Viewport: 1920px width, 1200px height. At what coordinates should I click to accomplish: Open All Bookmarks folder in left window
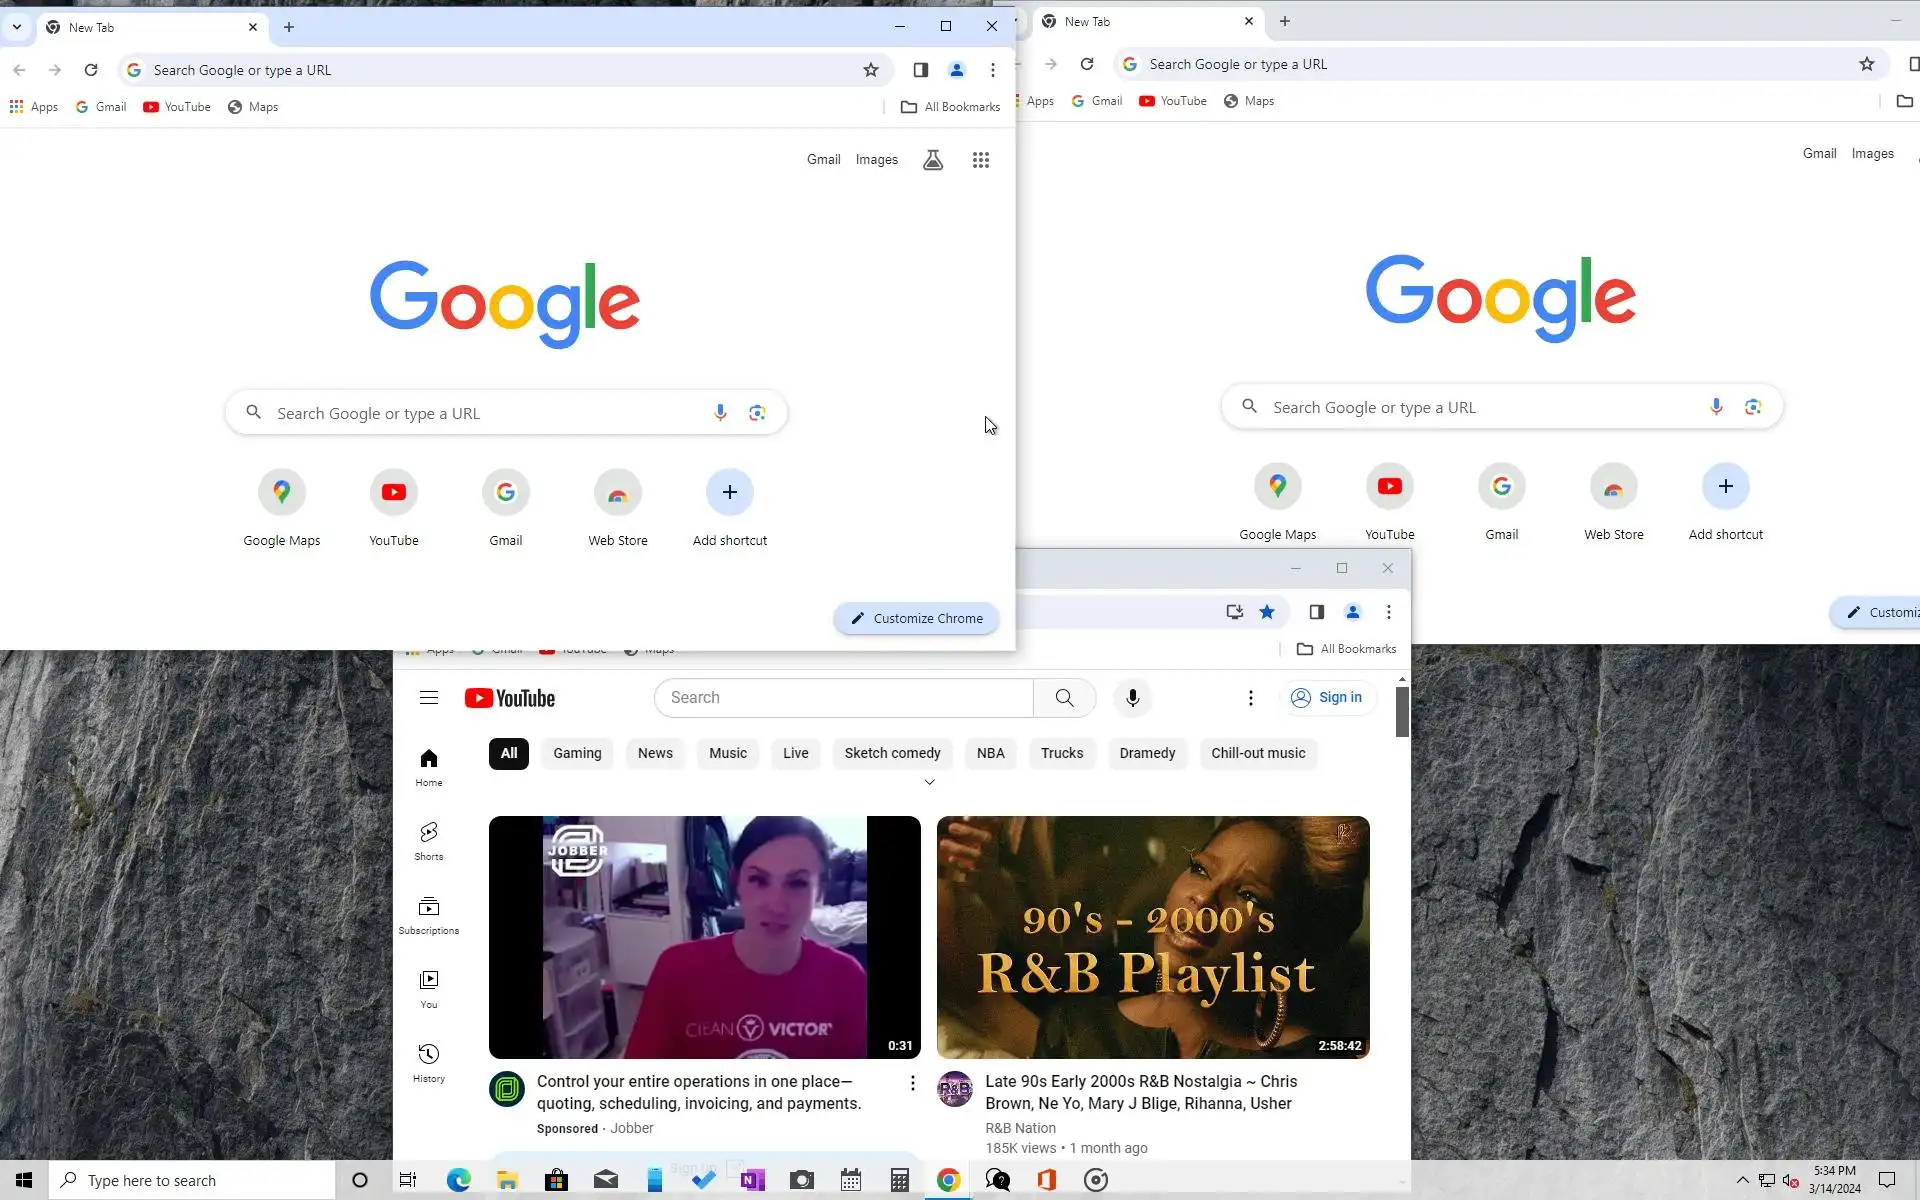click(950, 107)
